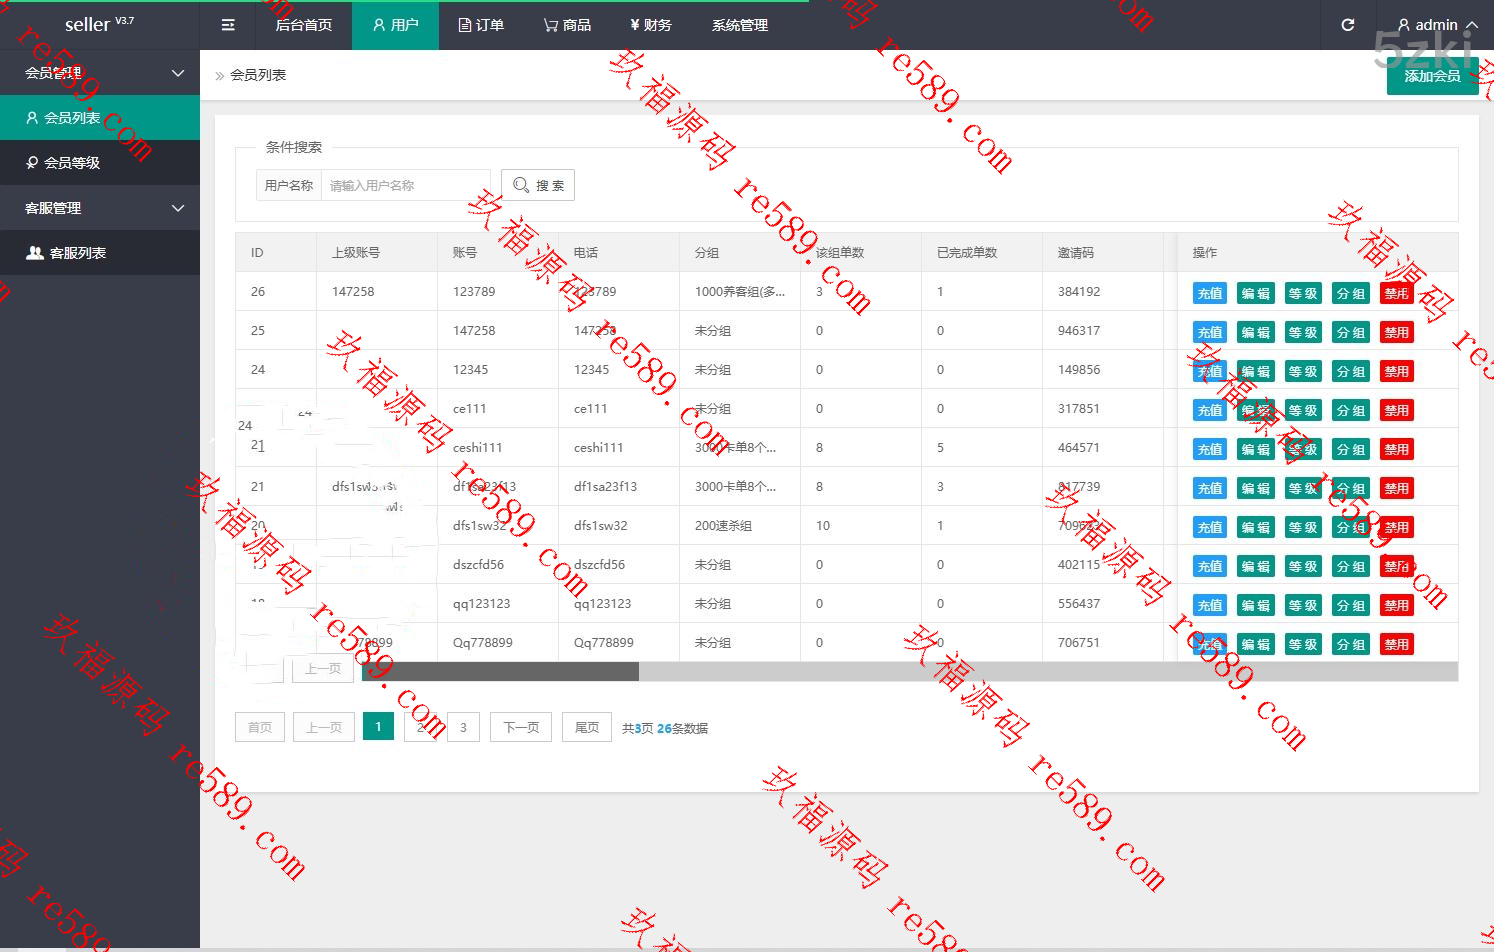Screen dimensions: 1494x952
Task: Click 编辑 for account 147258
Action: (1255, 332)
